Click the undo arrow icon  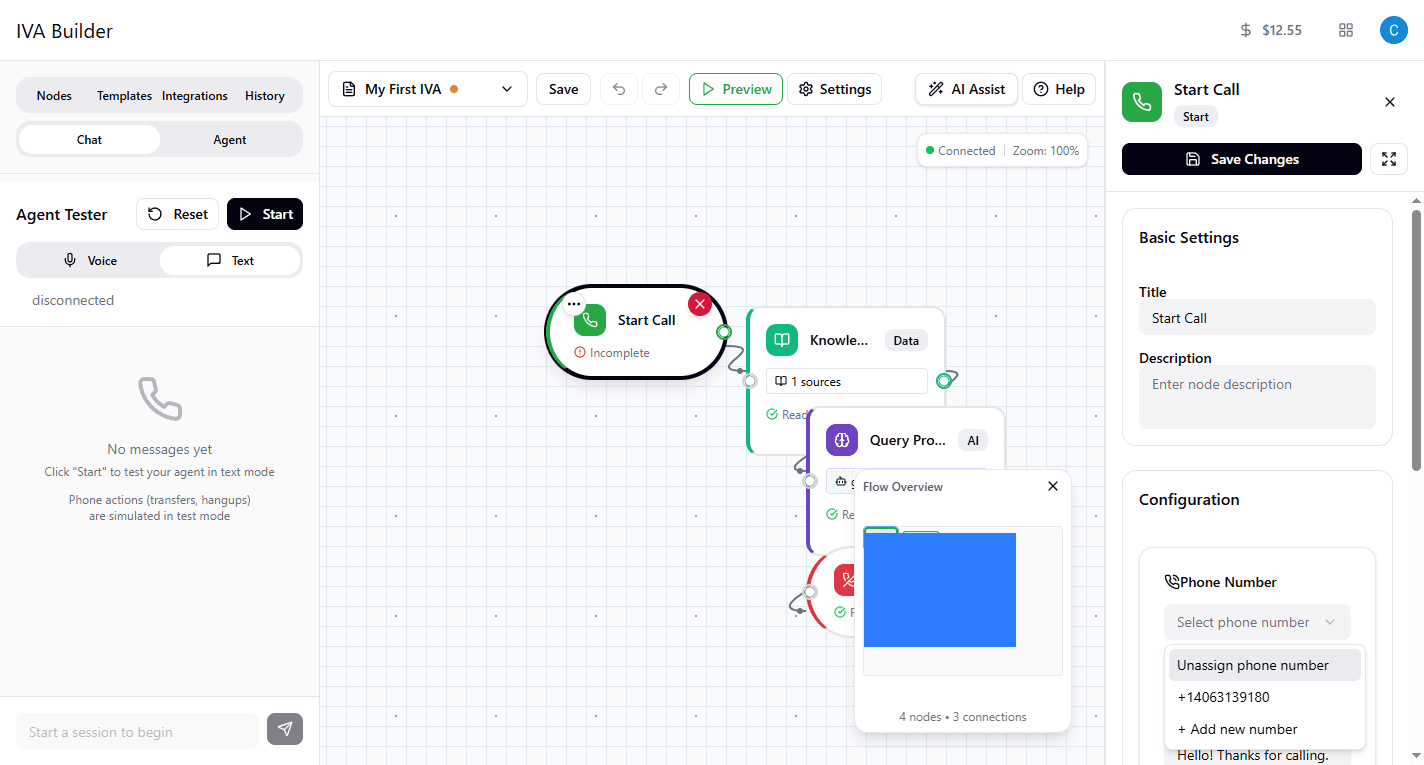pyautogui.click(x=618, y=89)
